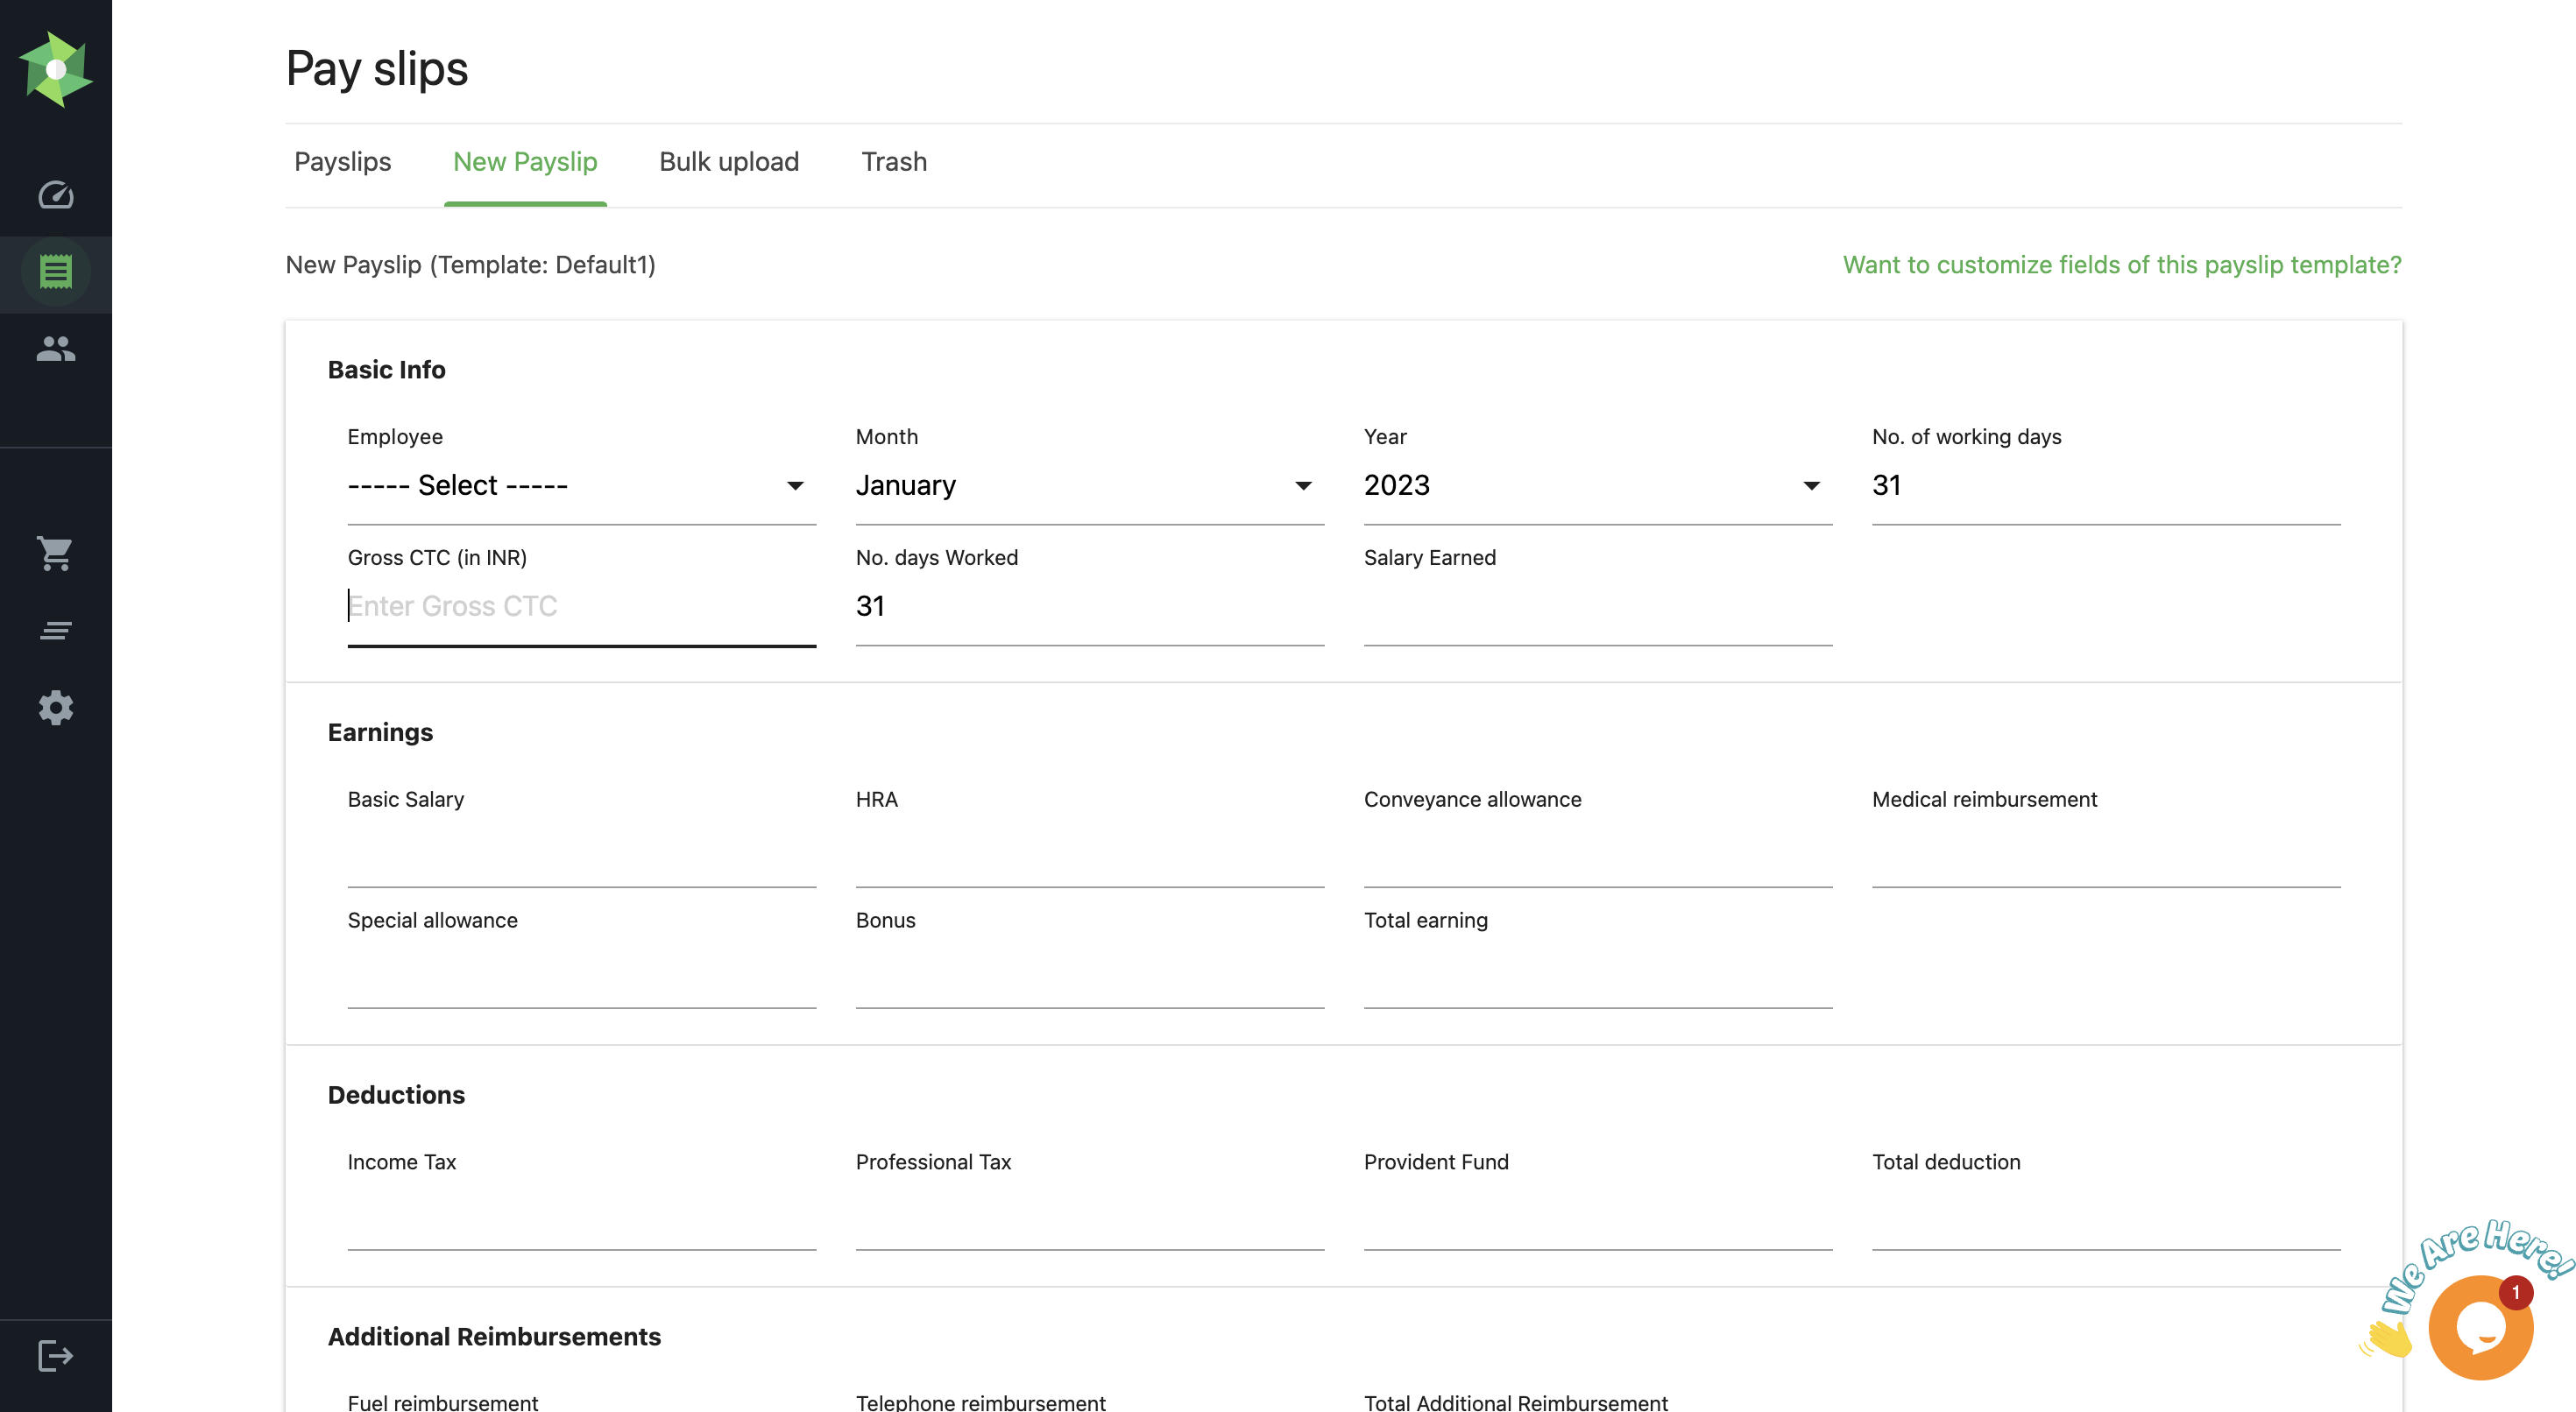Go to the Trash tab
Image resolution: width=2576 pixels, height=1412 pixels.
coord(894,162)
